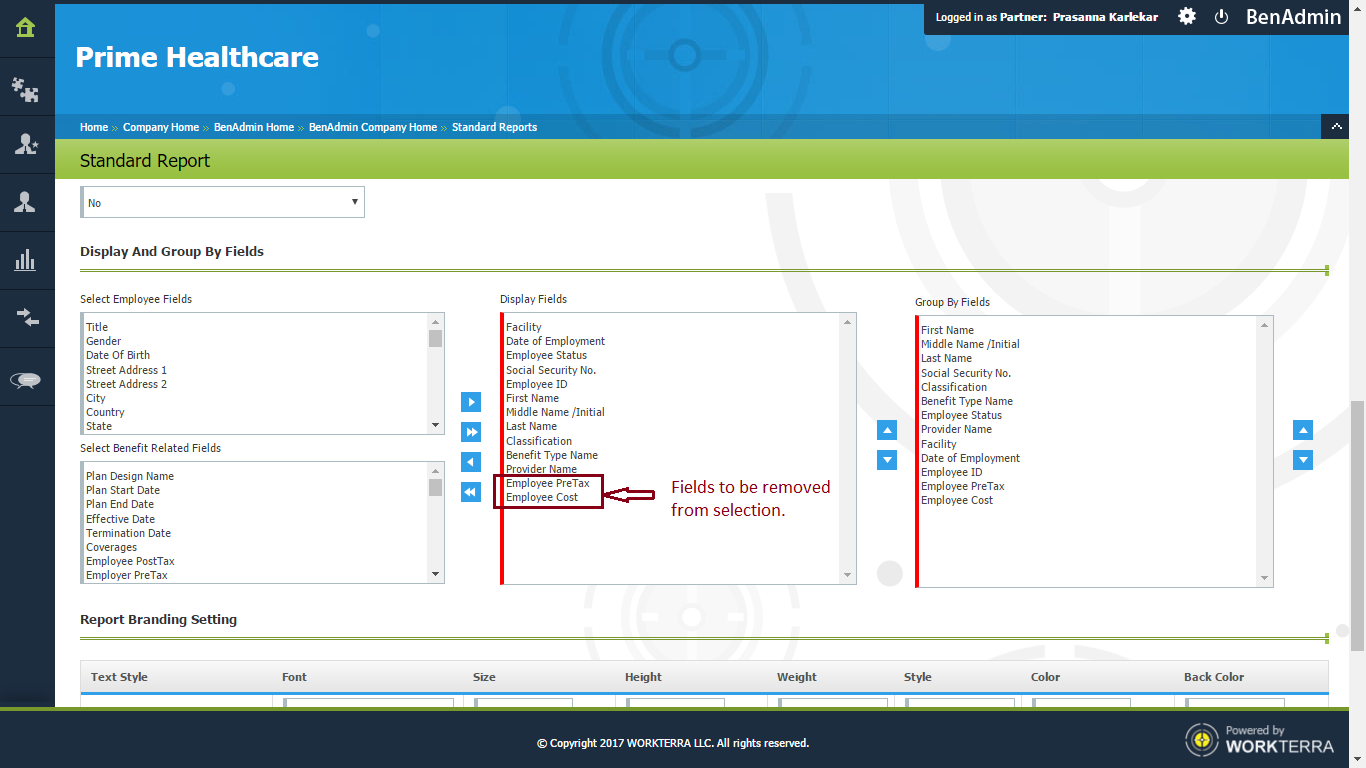Select Plan Design Name benefit field

130,476
